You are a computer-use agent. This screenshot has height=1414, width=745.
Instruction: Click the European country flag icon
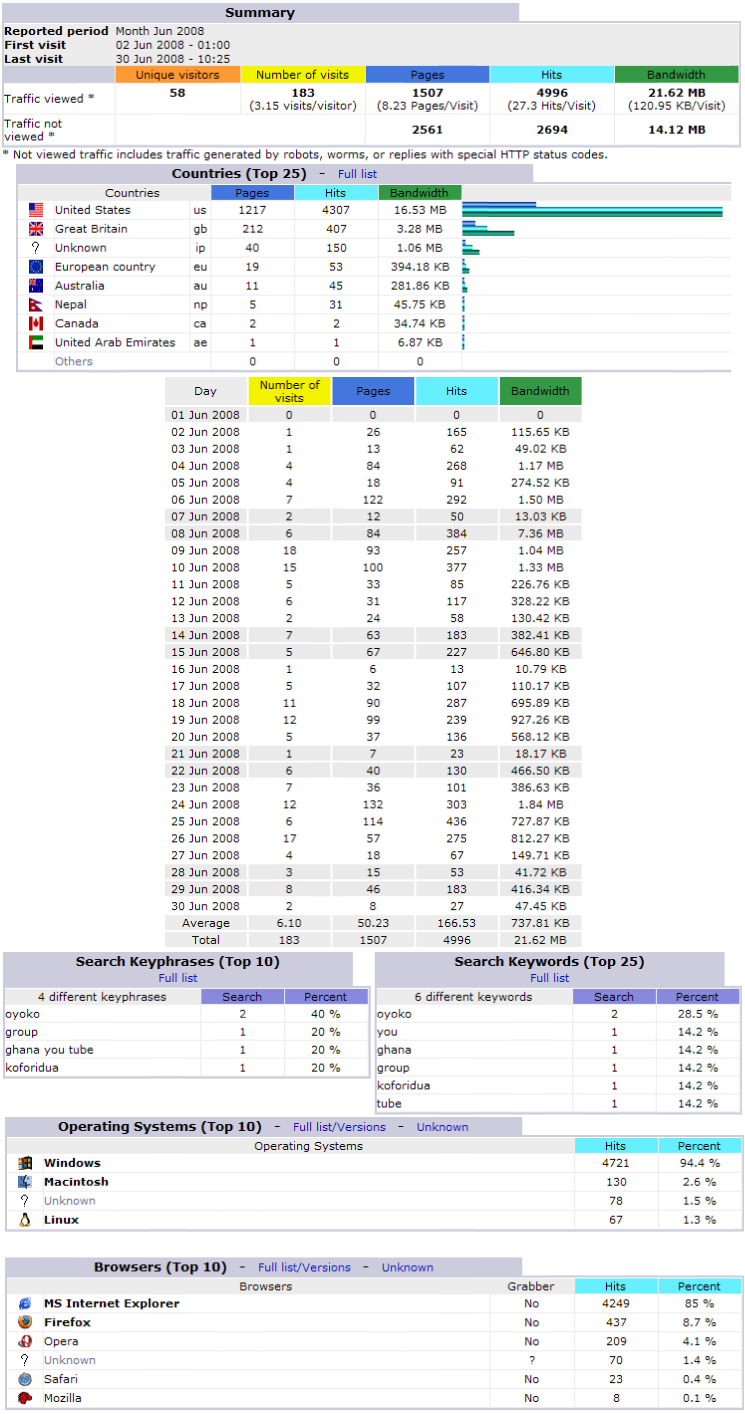pos(36,267)
